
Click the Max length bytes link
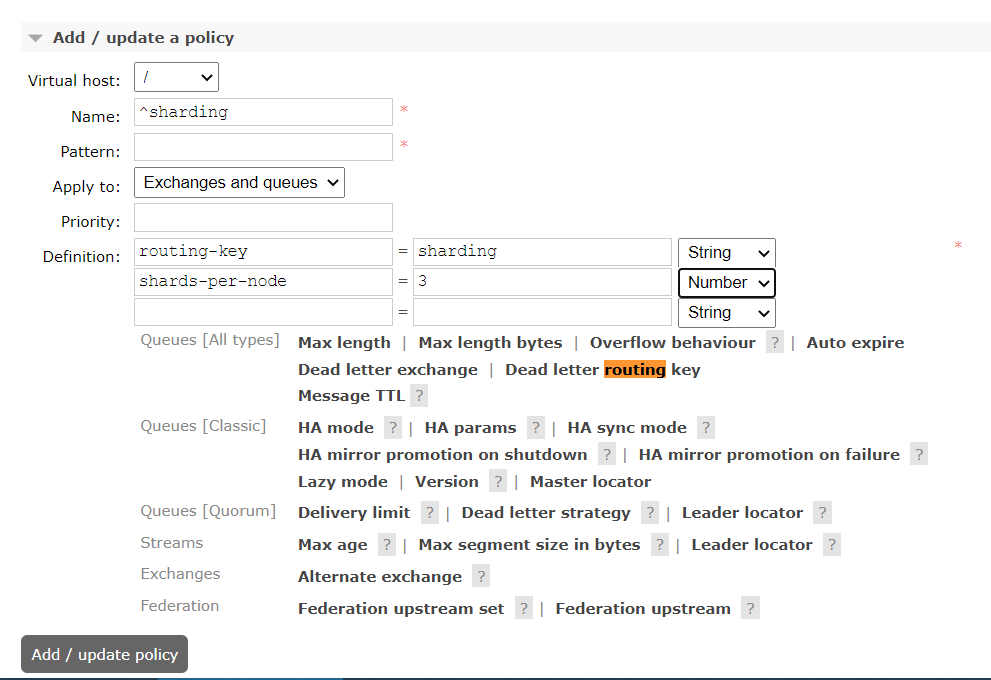[490, 343]
